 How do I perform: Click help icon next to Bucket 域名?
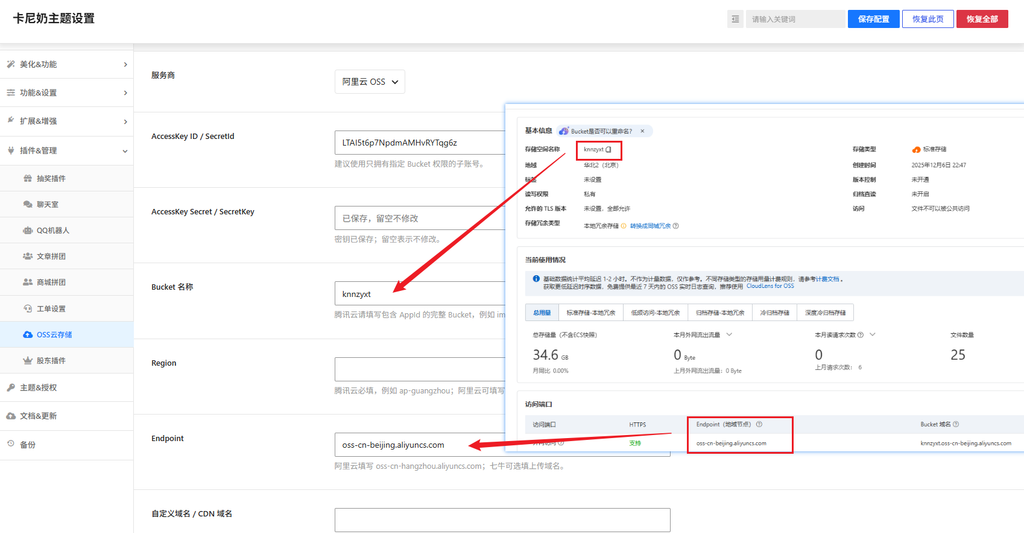[x=956, y=425]
